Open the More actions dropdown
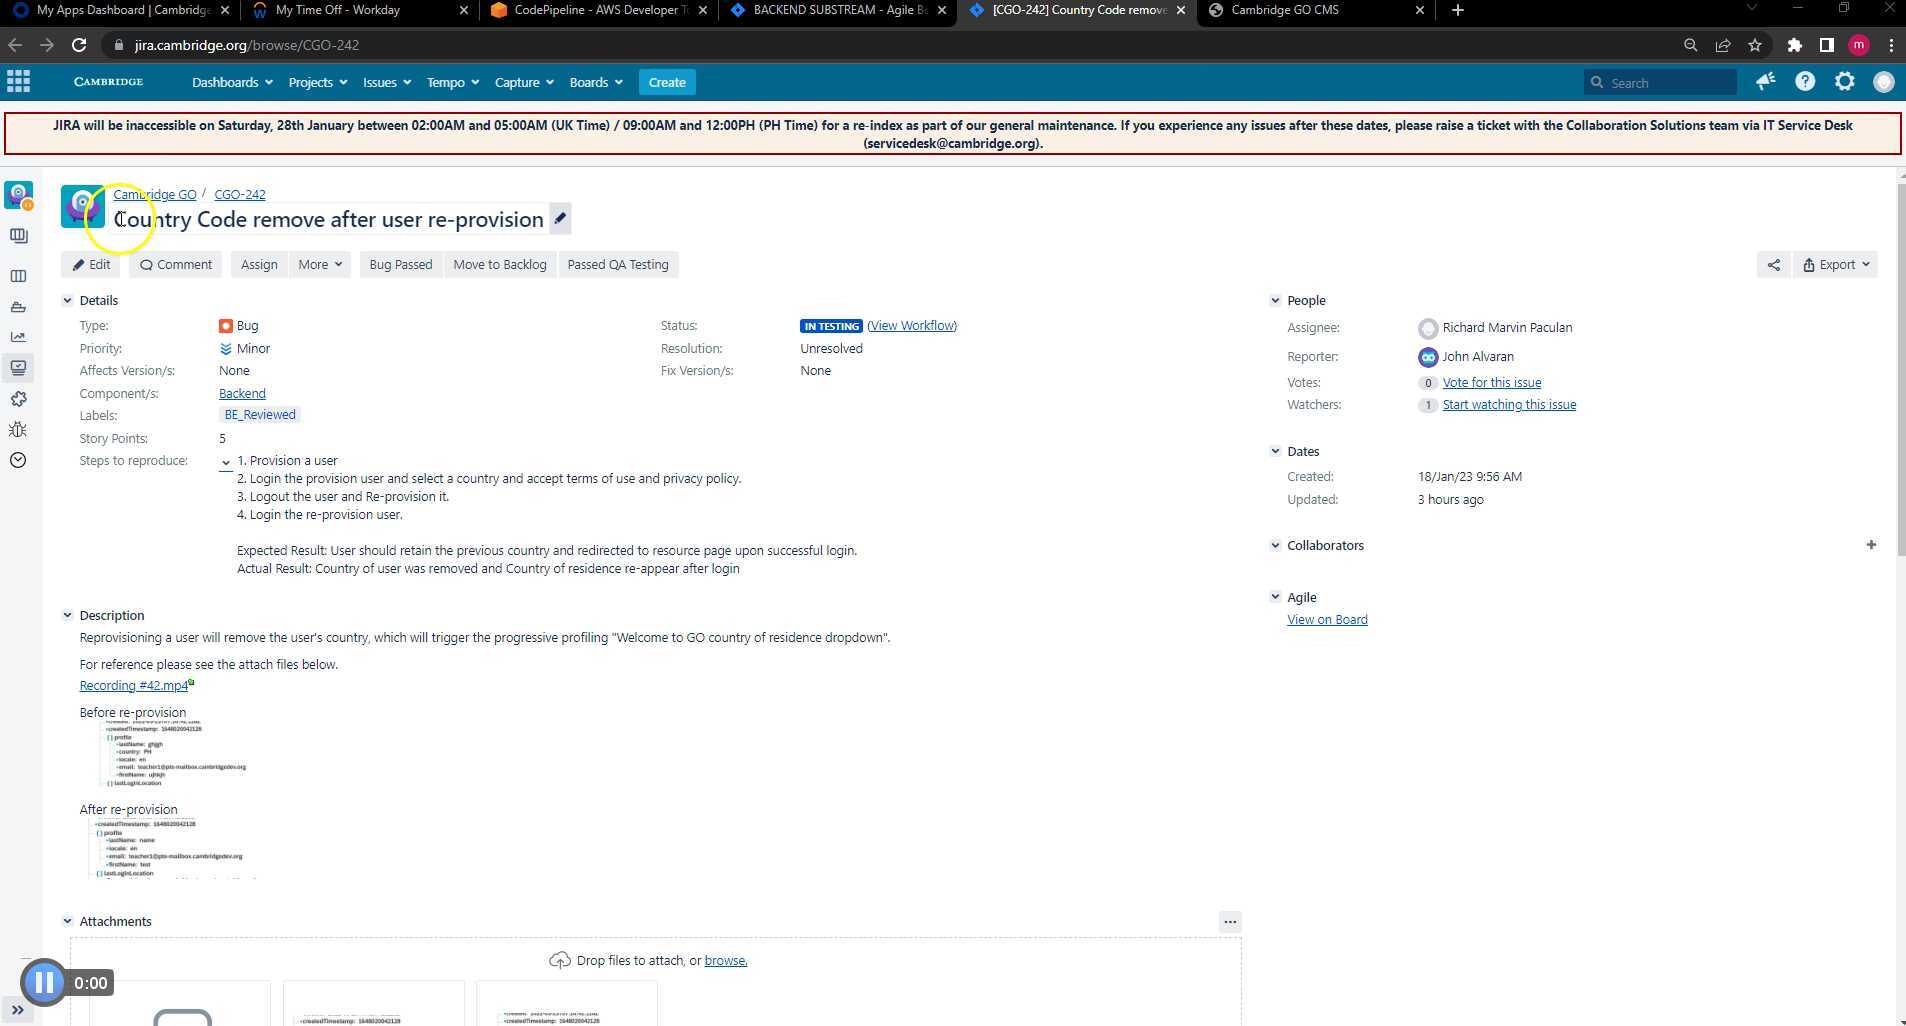The image size is (1906, 1026). [318, 264]
